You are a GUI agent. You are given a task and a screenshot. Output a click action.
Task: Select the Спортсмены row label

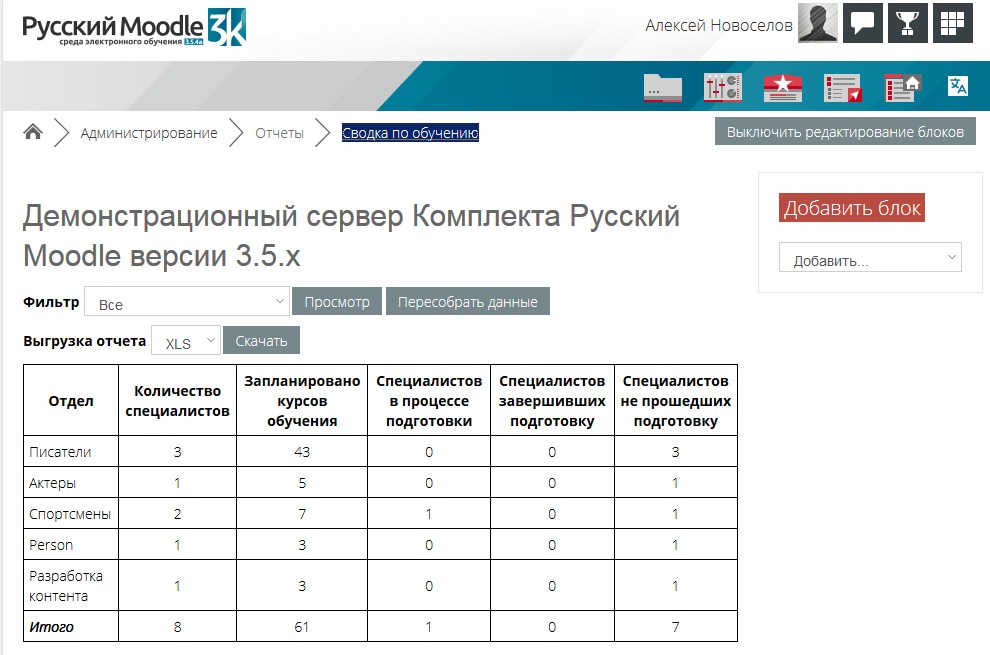69,514
